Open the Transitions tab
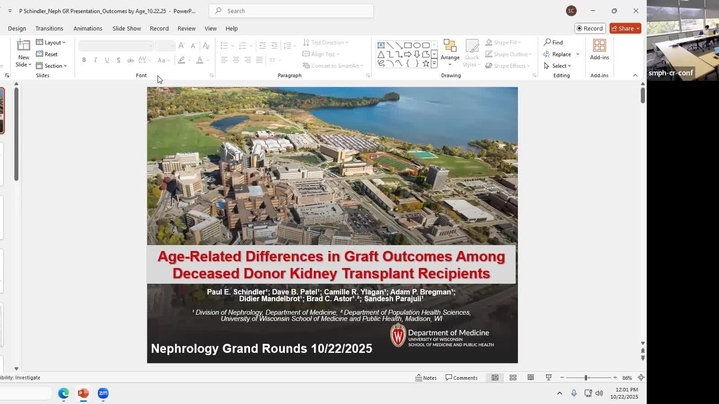This screenshot has height=404, width=719. coord(49,28)
